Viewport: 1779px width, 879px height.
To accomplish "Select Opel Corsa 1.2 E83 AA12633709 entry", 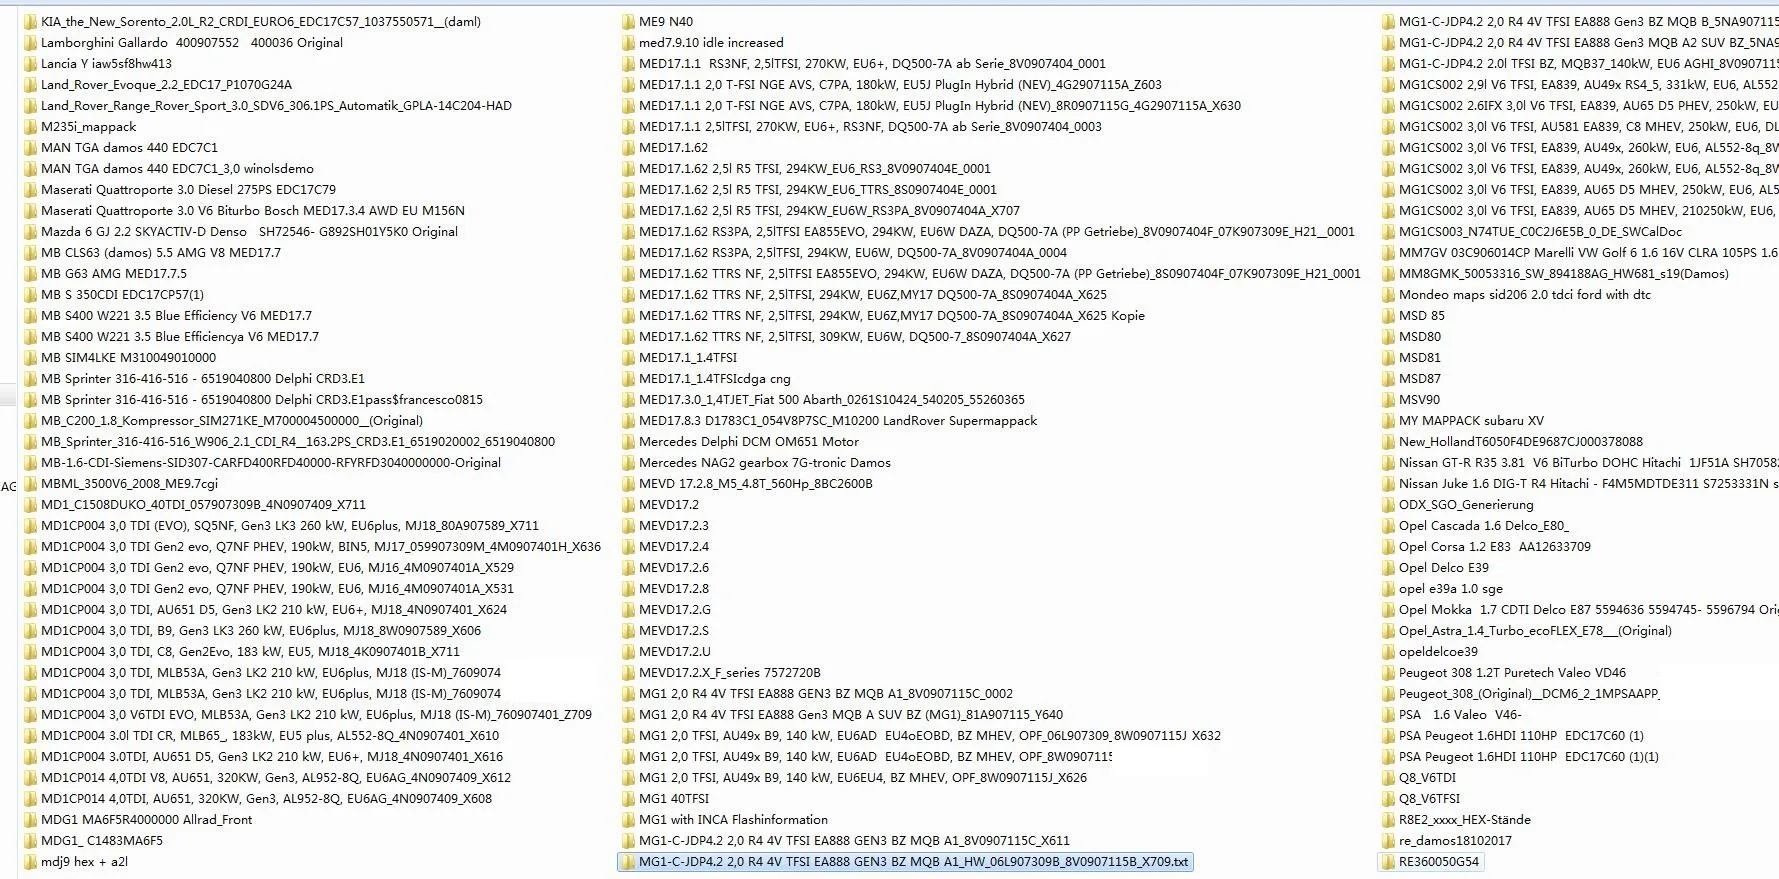I will [x=1495, y=547].
